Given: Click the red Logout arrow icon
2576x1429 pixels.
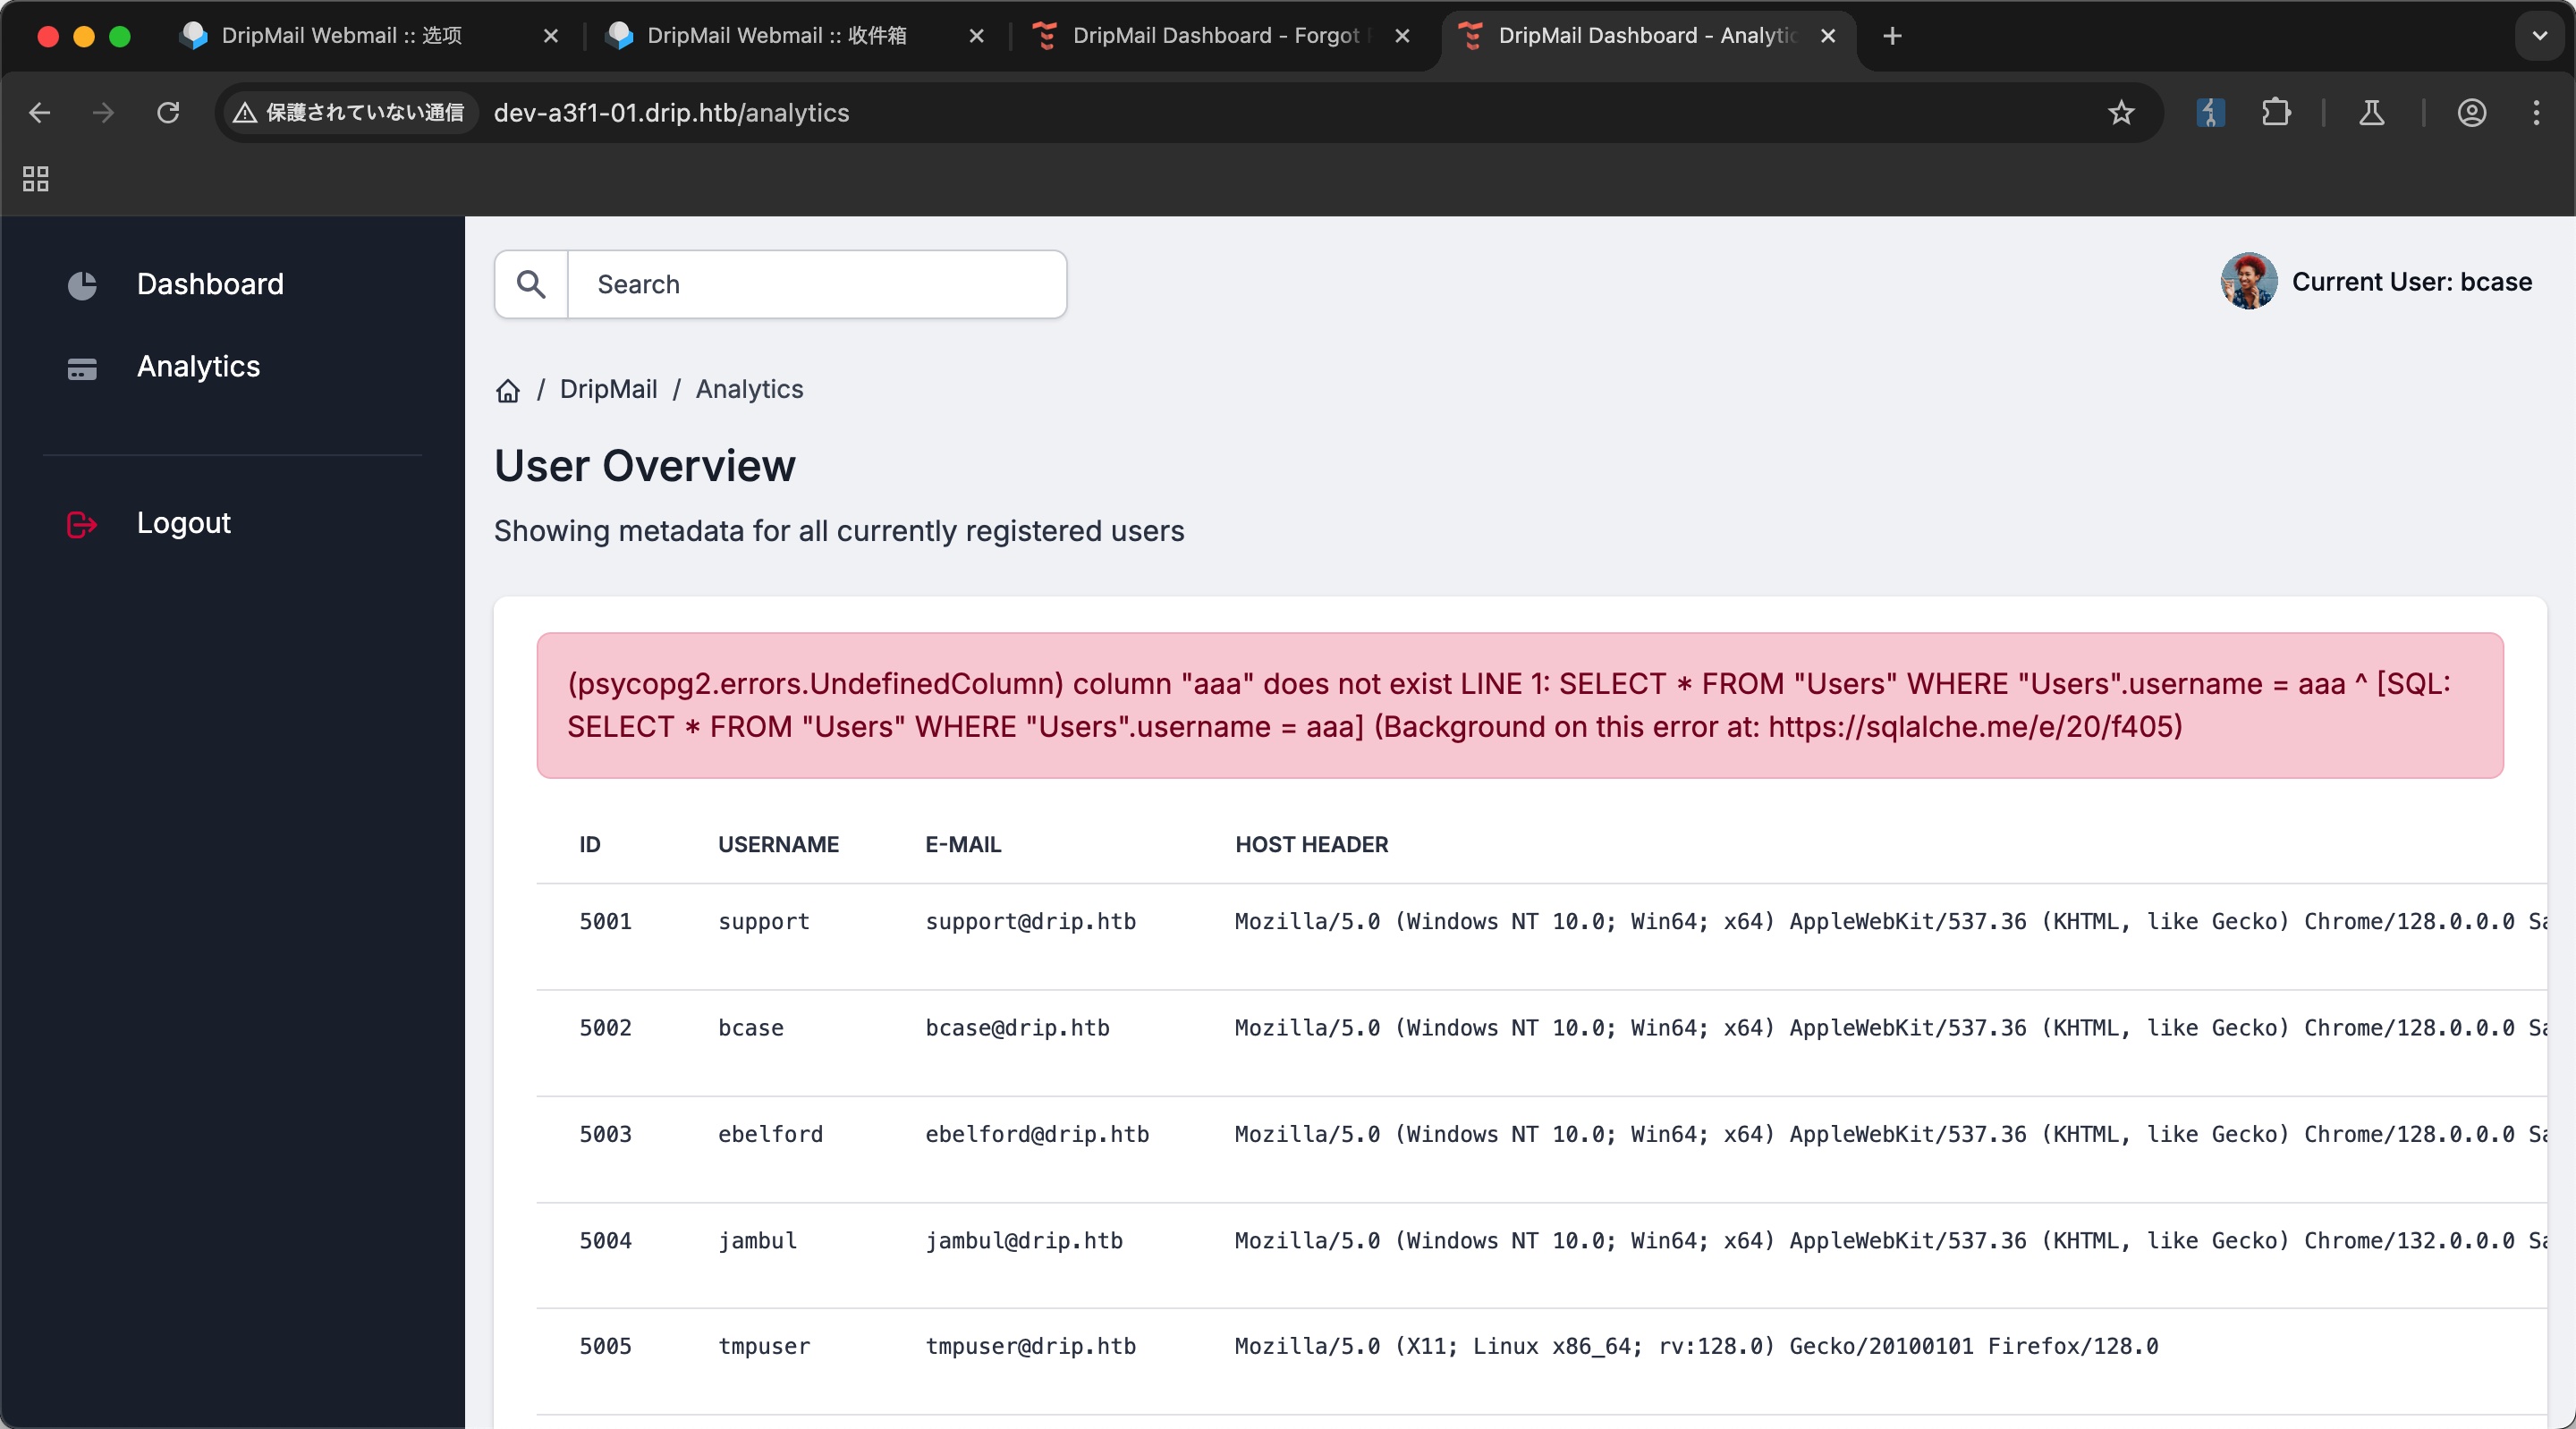Looking at the screenshot, I should point(82,524).
